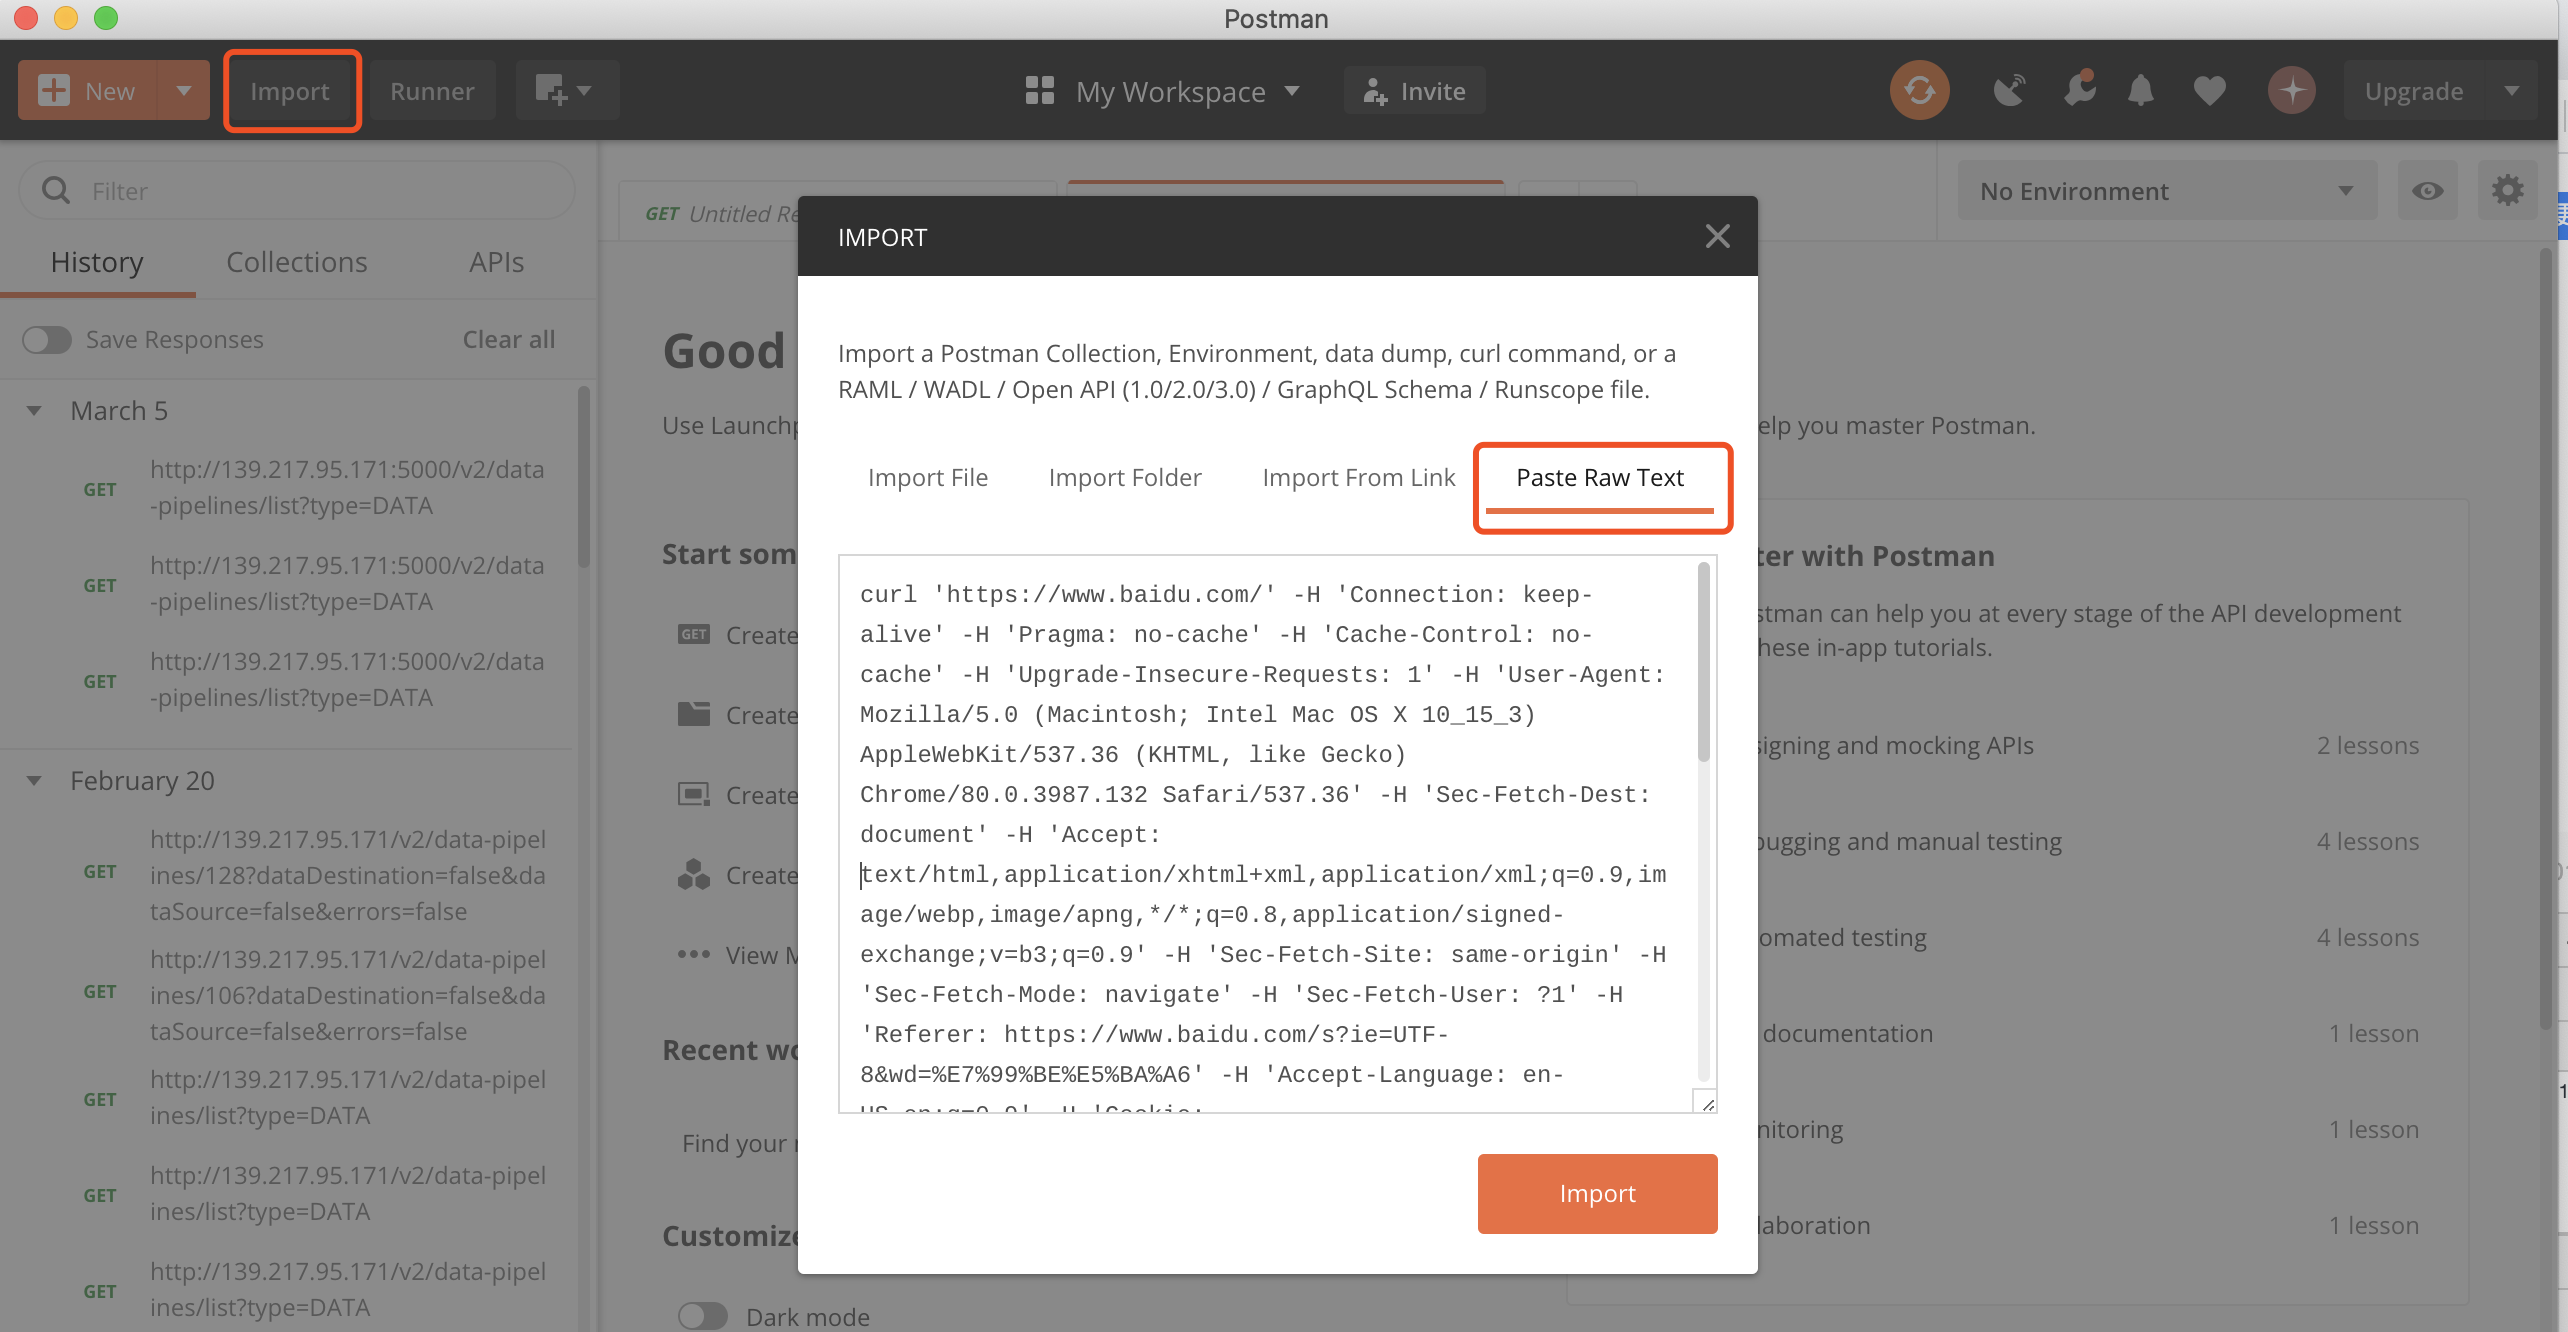Click the 'omated testing' lesson row
This screenshot has width=2568, height=1332.
point(2088,938)
